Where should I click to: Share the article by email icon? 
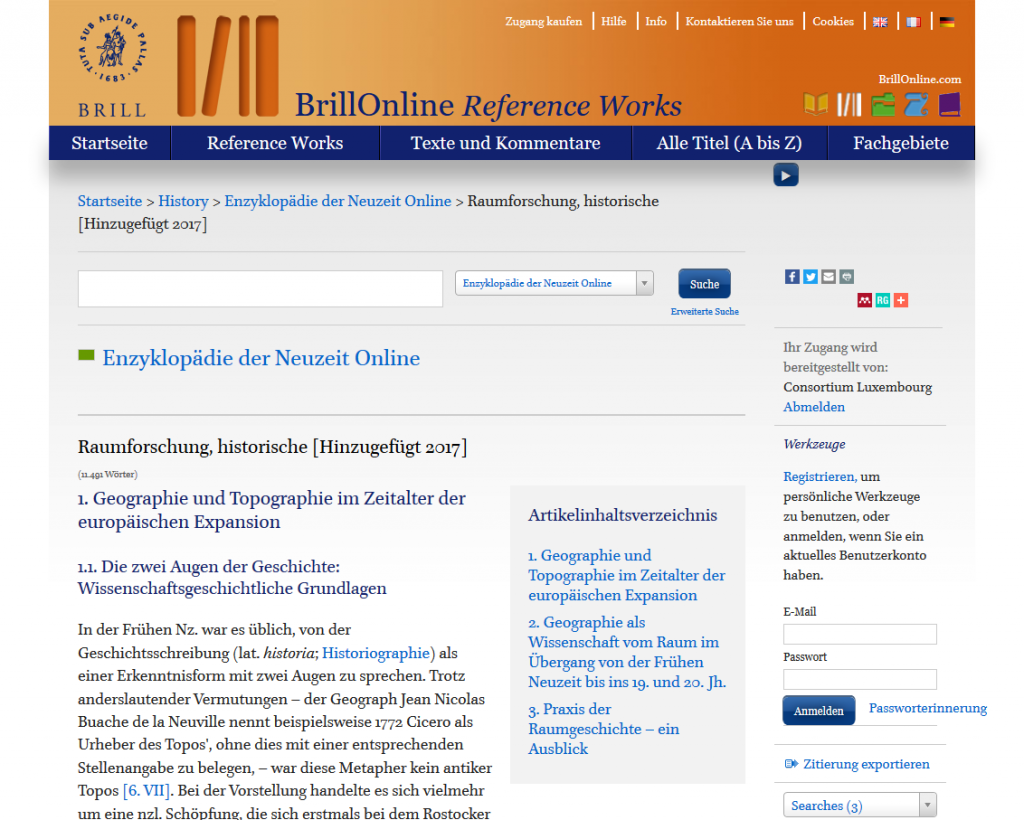coord(829,277)
